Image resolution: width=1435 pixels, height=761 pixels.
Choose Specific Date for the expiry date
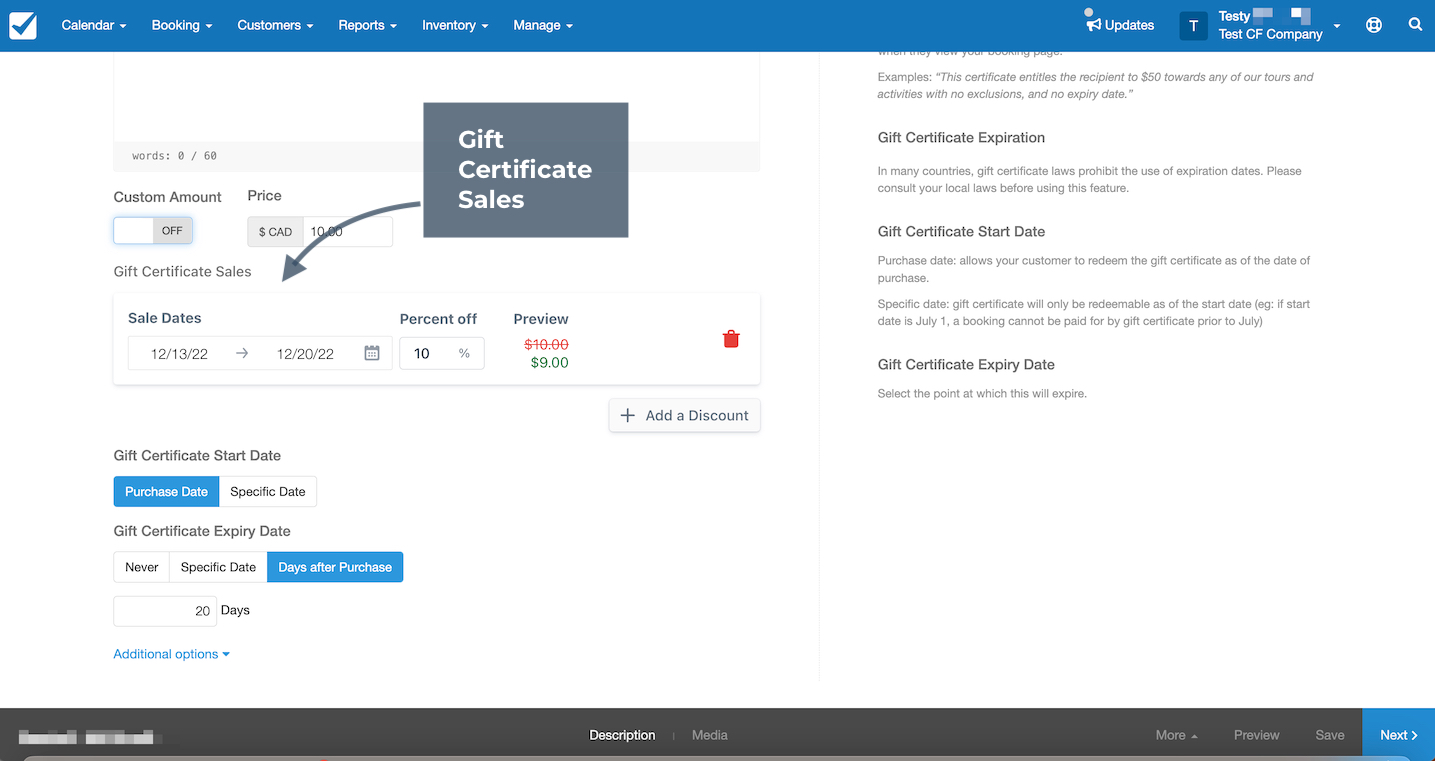(x=218, y=567)
